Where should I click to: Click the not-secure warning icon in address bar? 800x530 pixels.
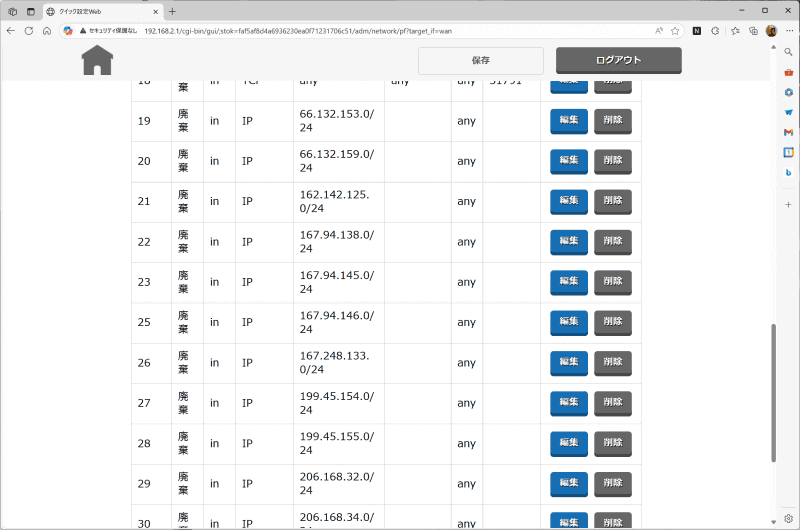(x=83, y=31)
